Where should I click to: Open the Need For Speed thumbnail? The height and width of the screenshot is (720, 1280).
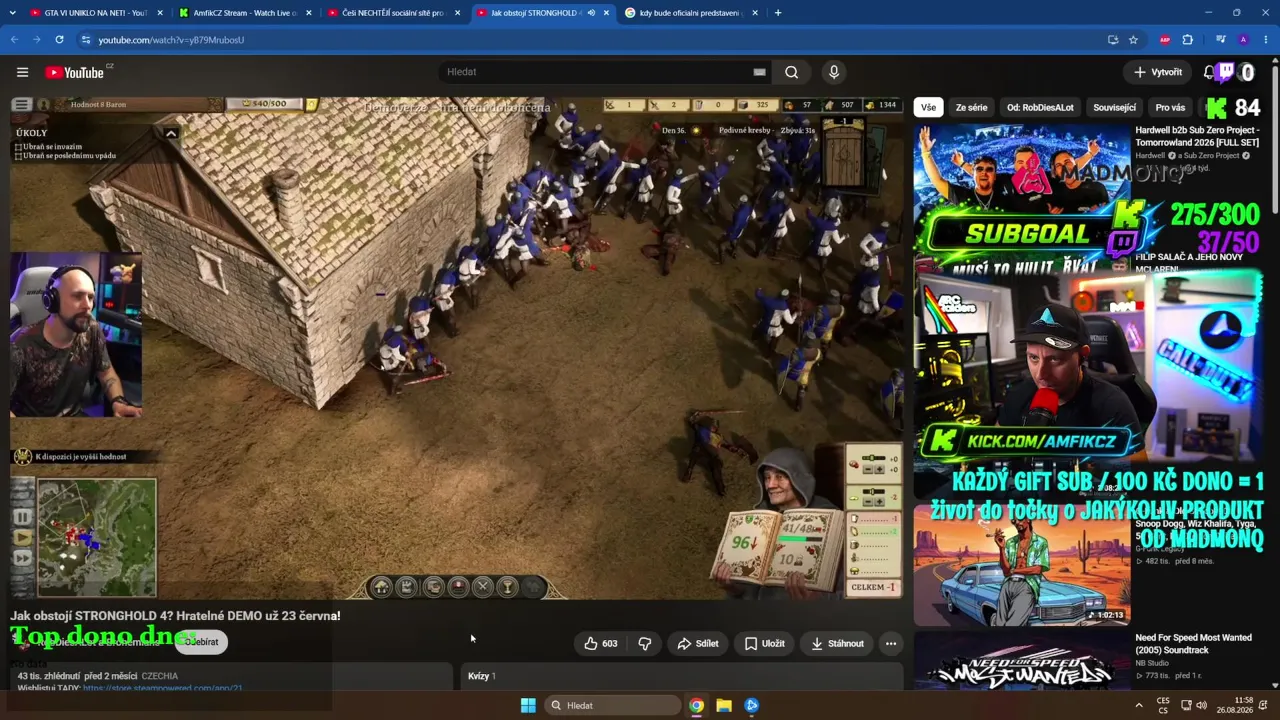point(1021,660)
